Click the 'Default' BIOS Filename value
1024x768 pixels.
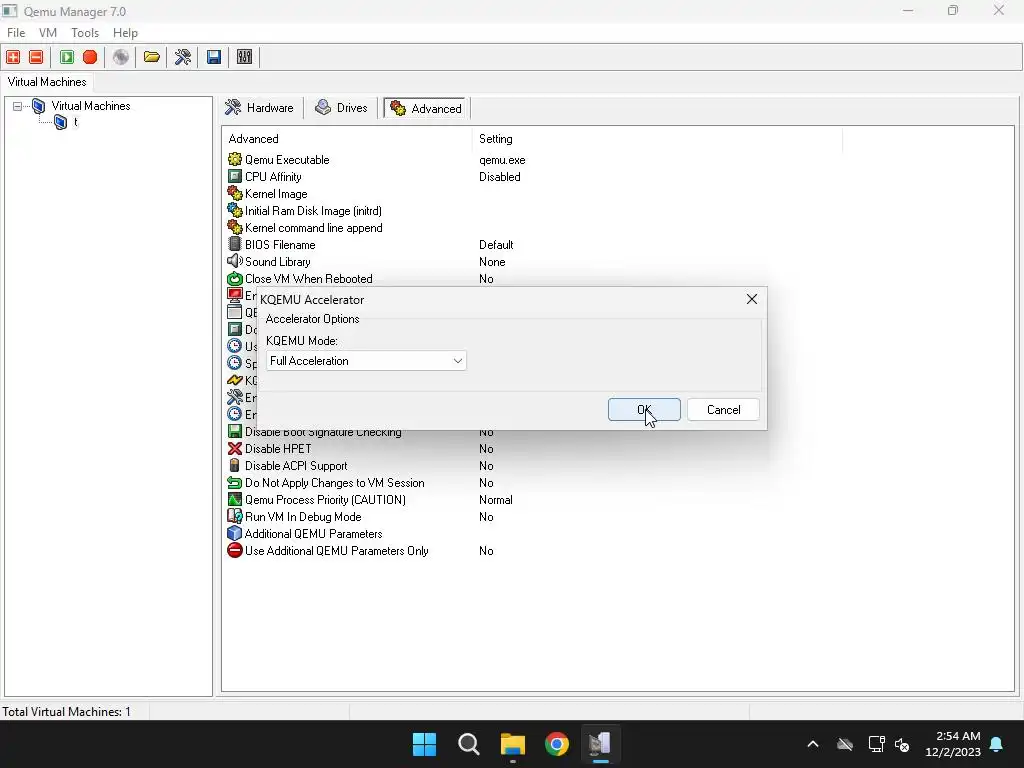[x=496, y=245]
